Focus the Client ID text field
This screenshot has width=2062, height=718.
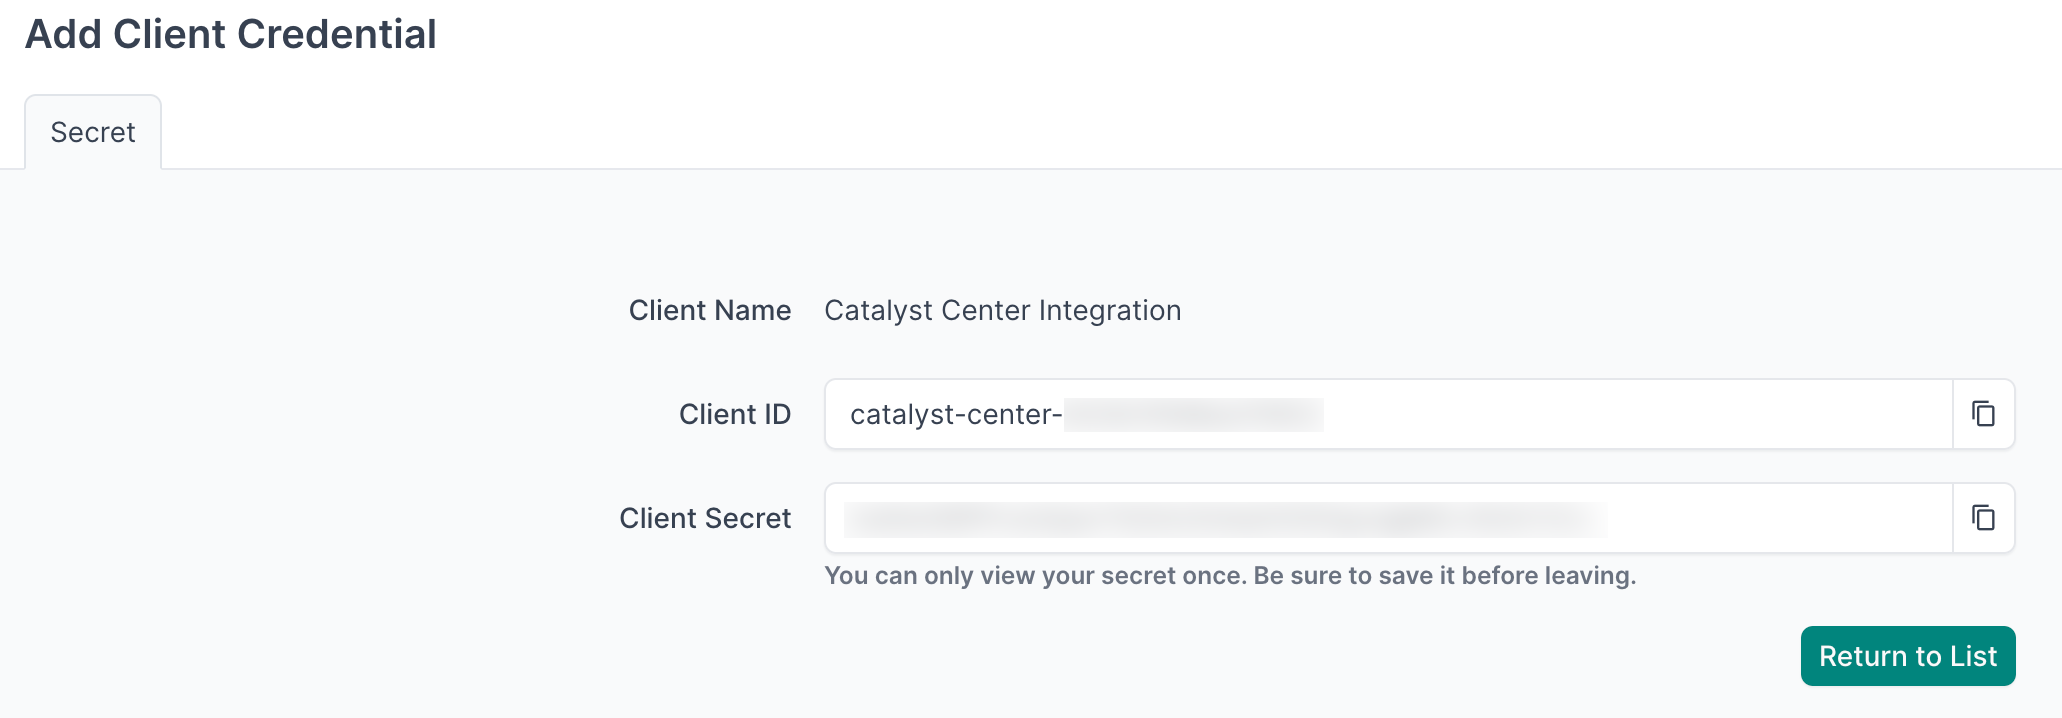(1600, 414)
